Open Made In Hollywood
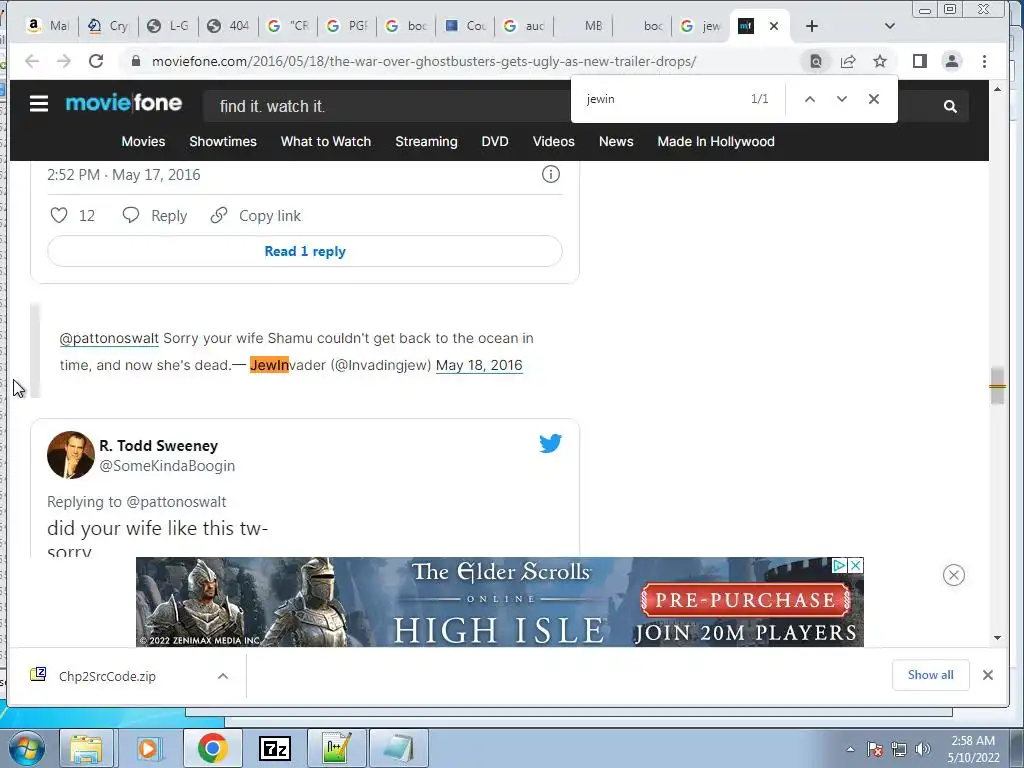The image size is (1024, 768). tap(716, 142)
